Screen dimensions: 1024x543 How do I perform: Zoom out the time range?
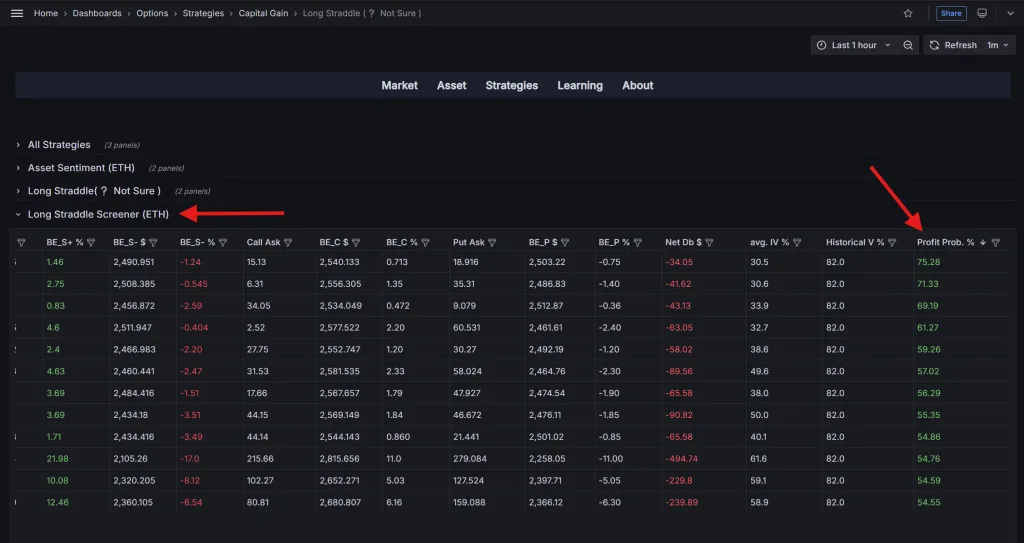point(908,45)
